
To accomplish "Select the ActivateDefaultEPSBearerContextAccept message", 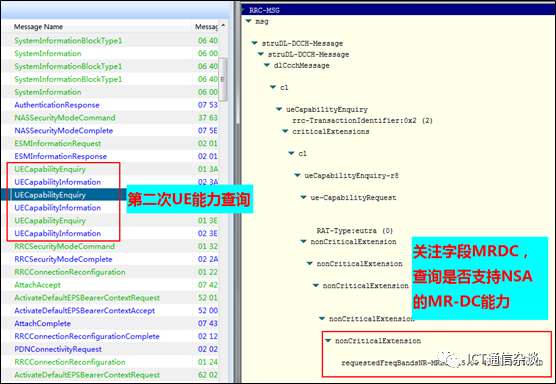I will [x=85, y=311].
